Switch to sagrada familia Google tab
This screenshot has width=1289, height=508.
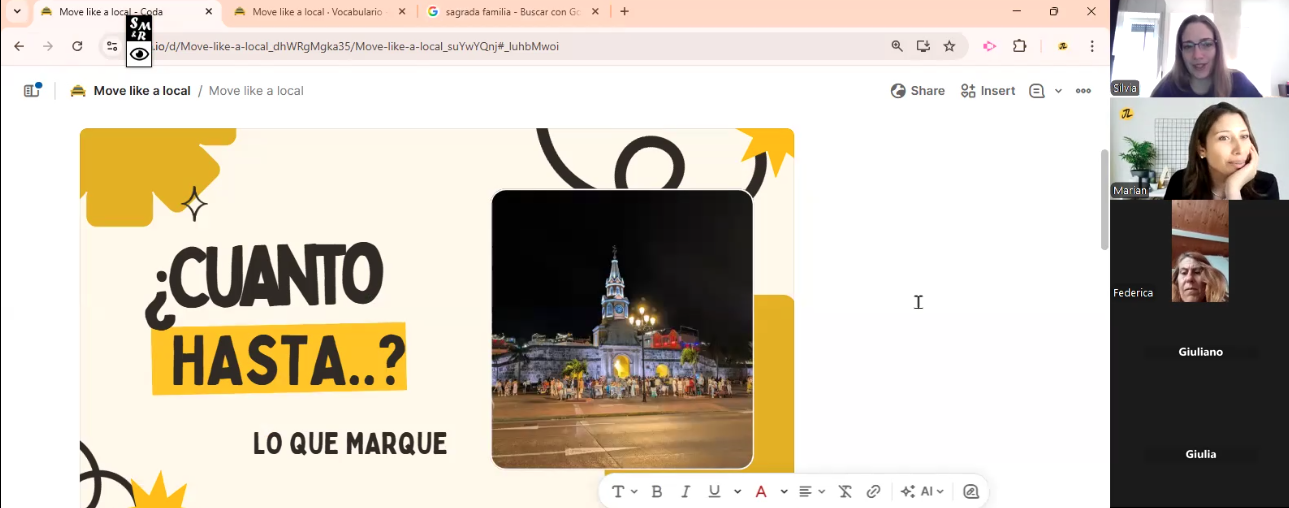click(x=512, y=12)
